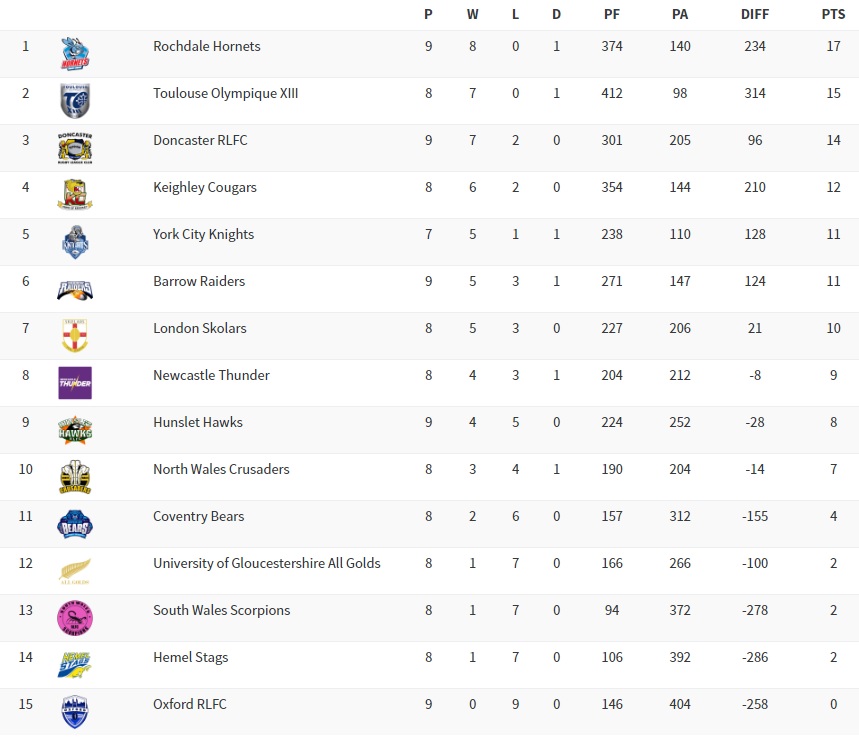Click the London Skolars shield crest

(75, 336)
